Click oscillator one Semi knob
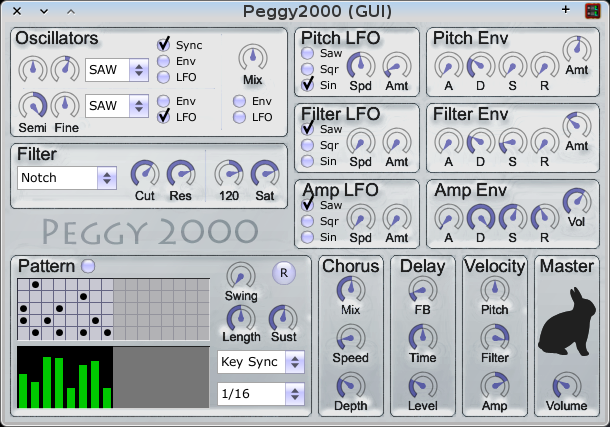The width and height of the screenshot is (610, 427). (33, 70)
